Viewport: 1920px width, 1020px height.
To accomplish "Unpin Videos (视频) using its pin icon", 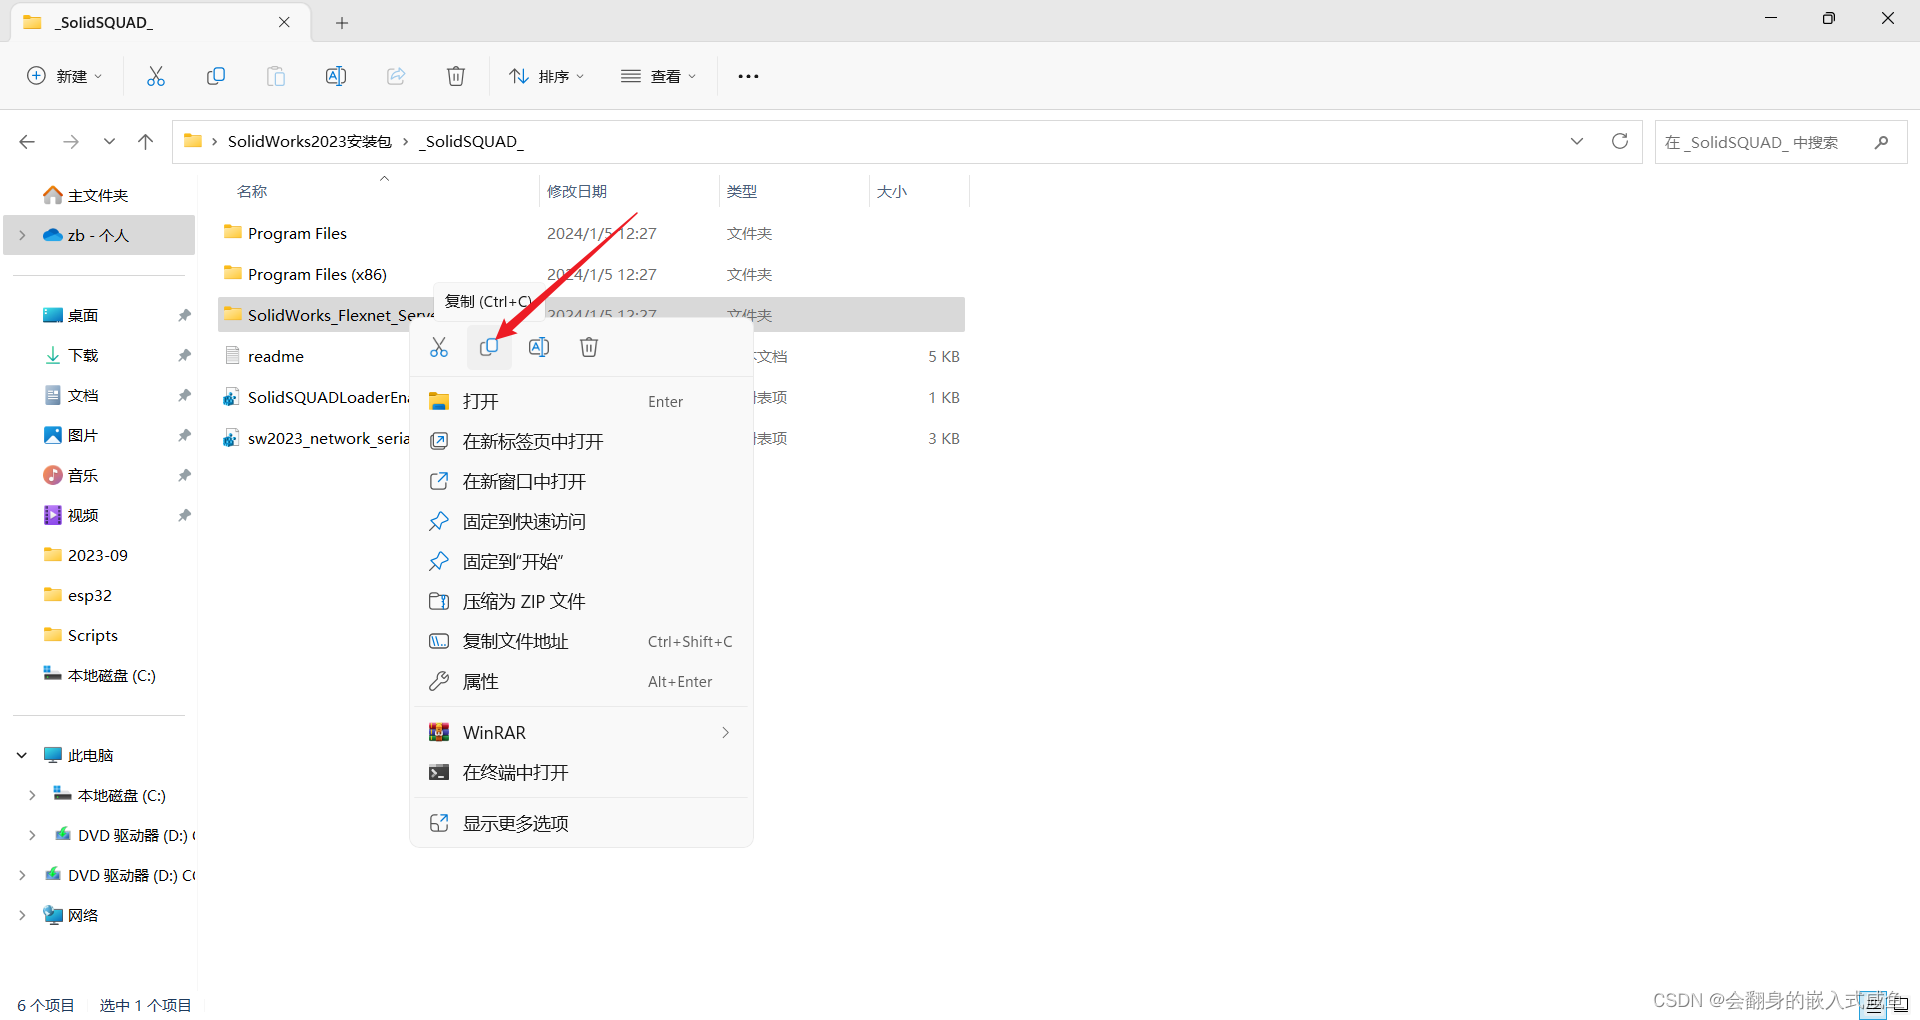I will (185, 515).
